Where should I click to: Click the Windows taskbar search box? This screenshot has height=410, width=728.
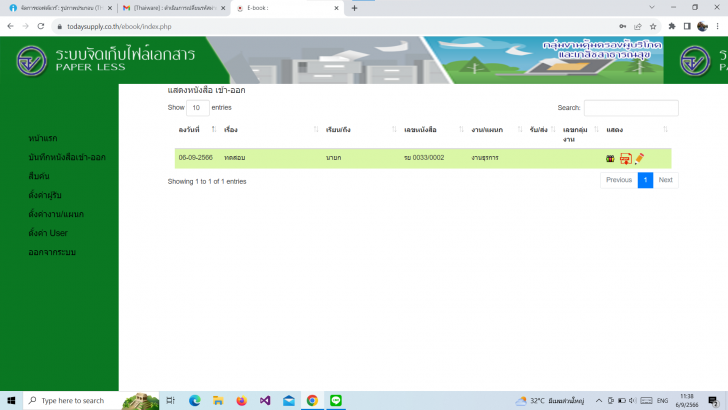pos(91,400)
